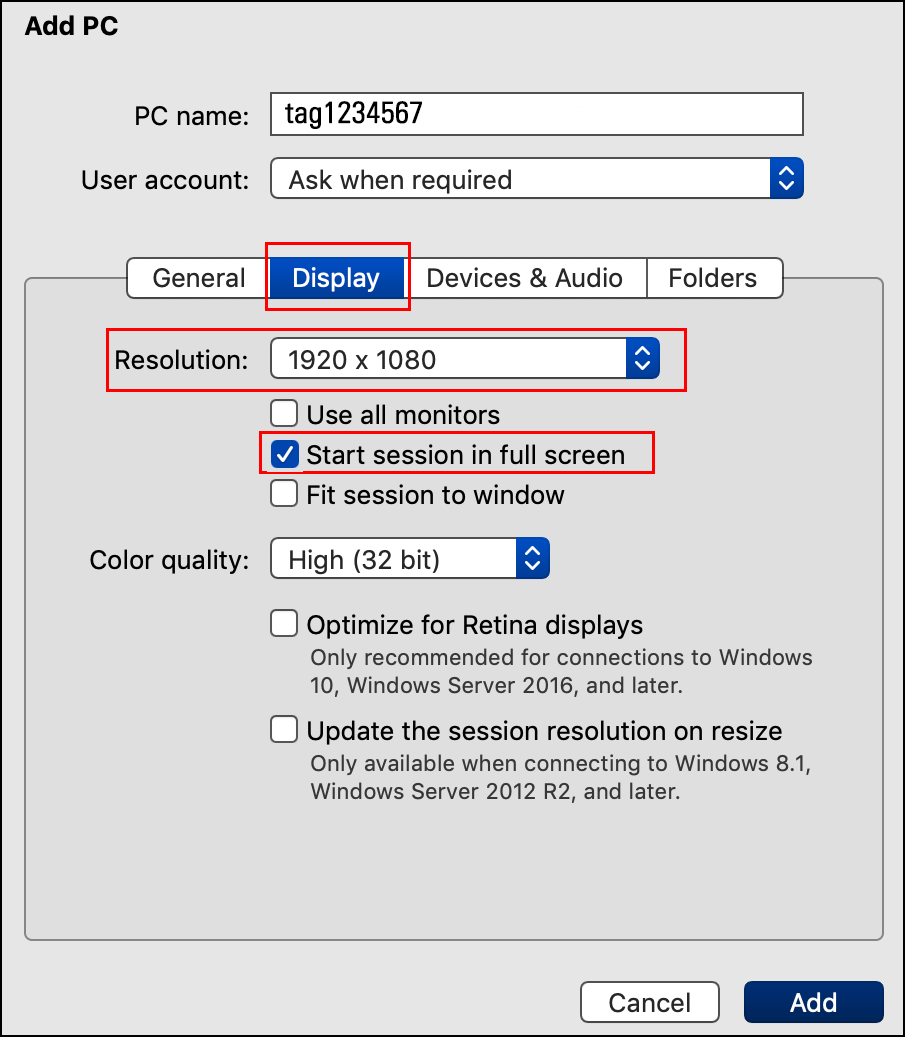Open the Devices & Audio tab
905x1037 pixels.
tap(524, 278)
